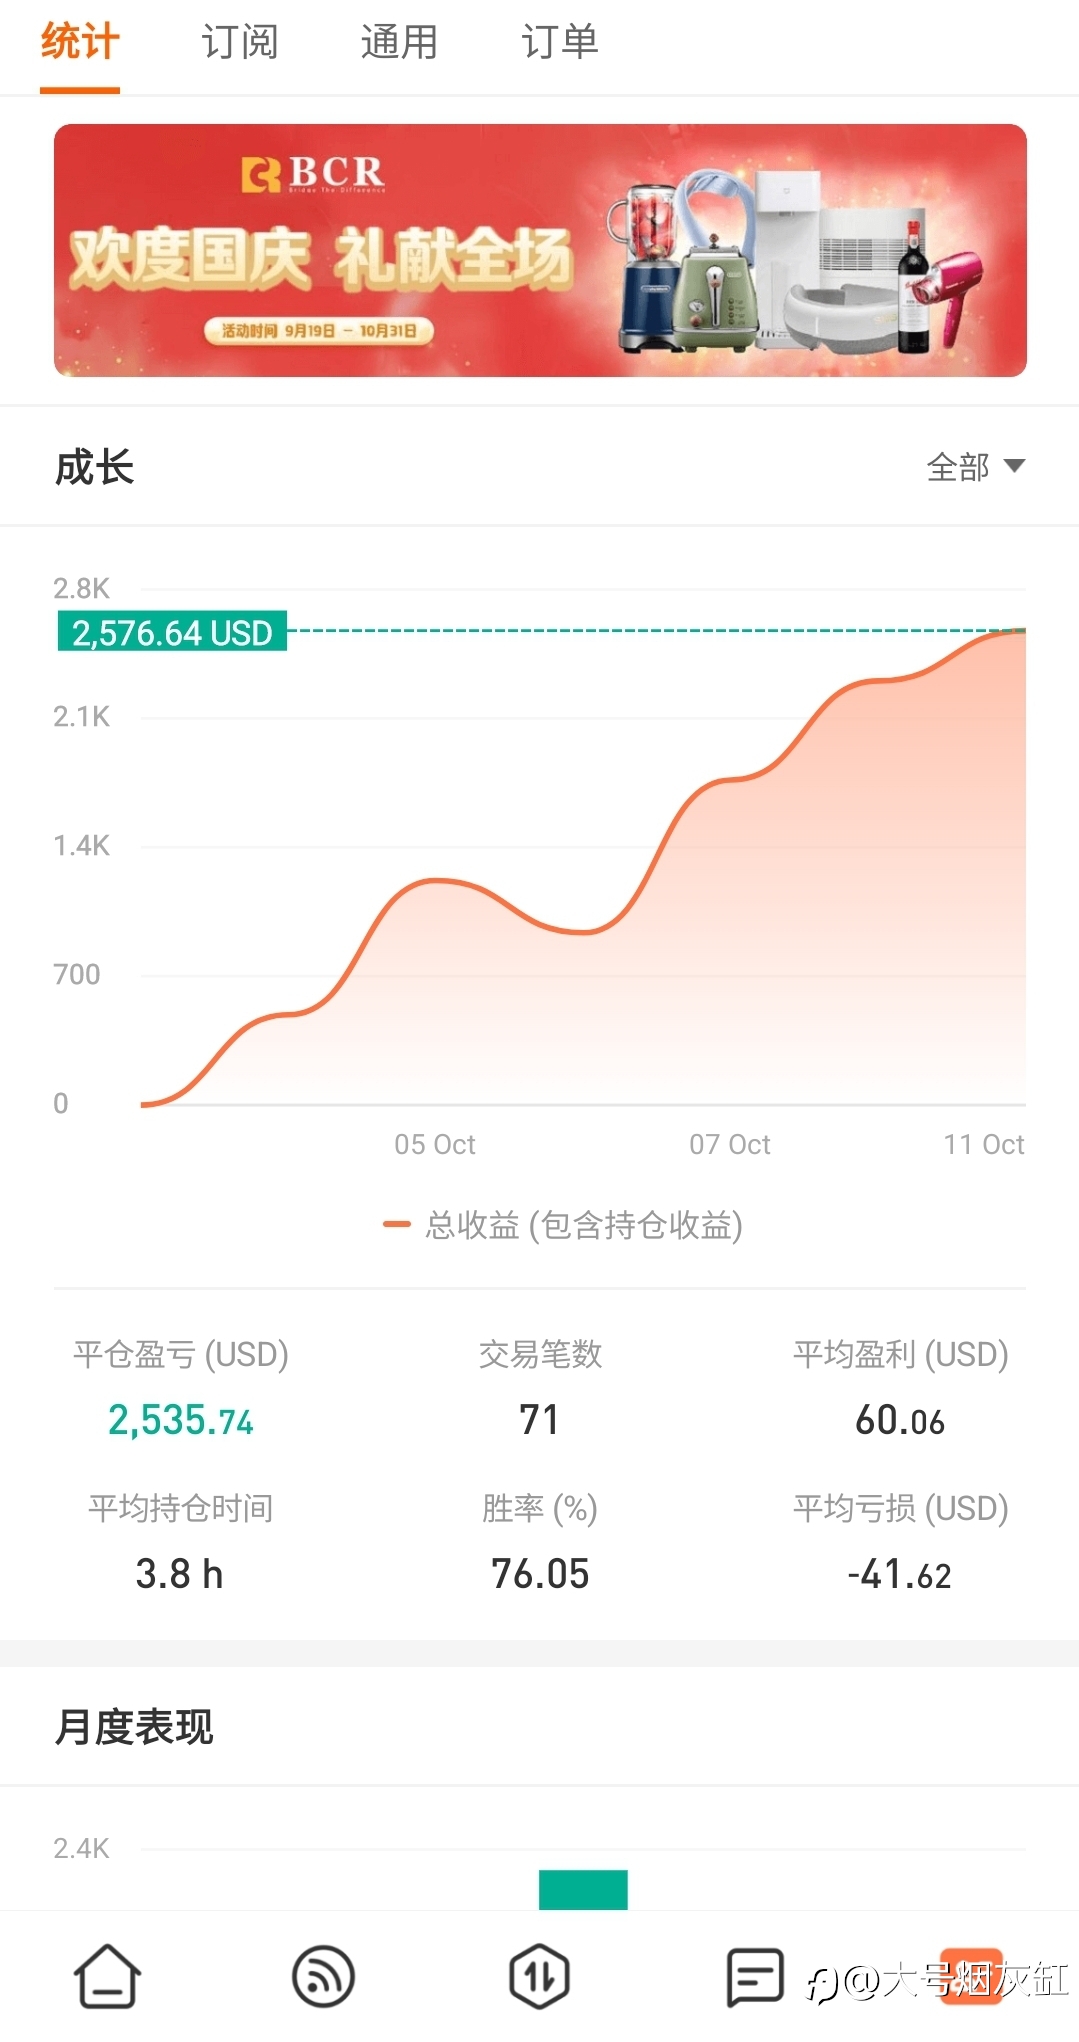The image size is (1079, 2042).
Task: Select the green bar in 月度表现 chart
Action: coord(583,1890)
